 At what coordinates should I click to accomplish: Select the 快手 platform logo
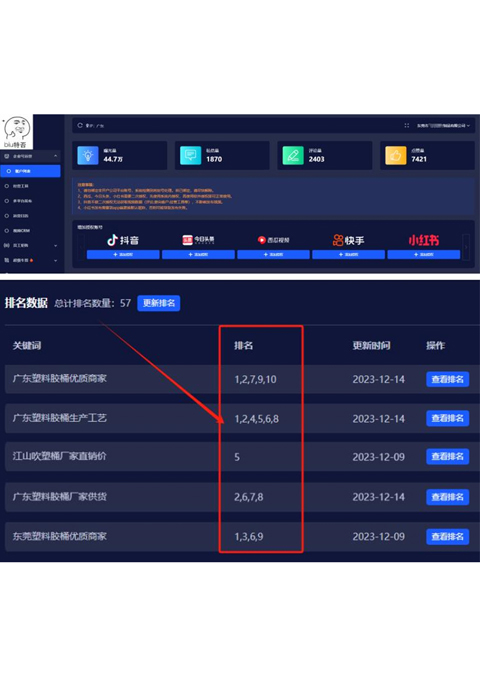[349, 240]
